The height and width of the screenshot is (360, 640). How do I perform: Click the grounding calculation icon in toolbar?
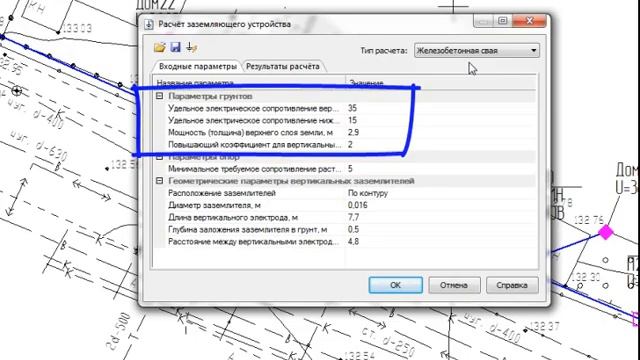coord(191,47)
